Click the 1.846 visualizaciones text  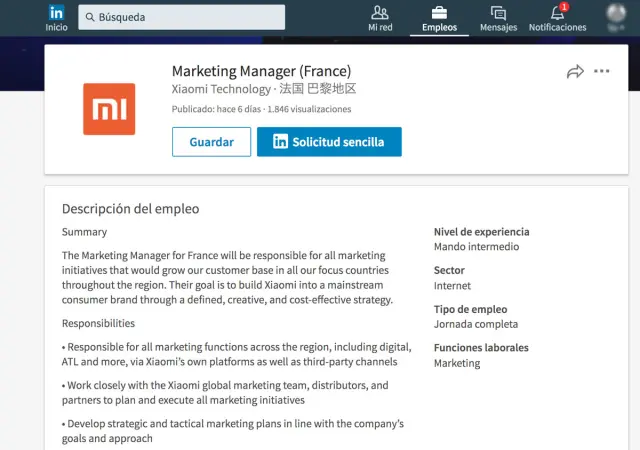(x=309, y=108)
